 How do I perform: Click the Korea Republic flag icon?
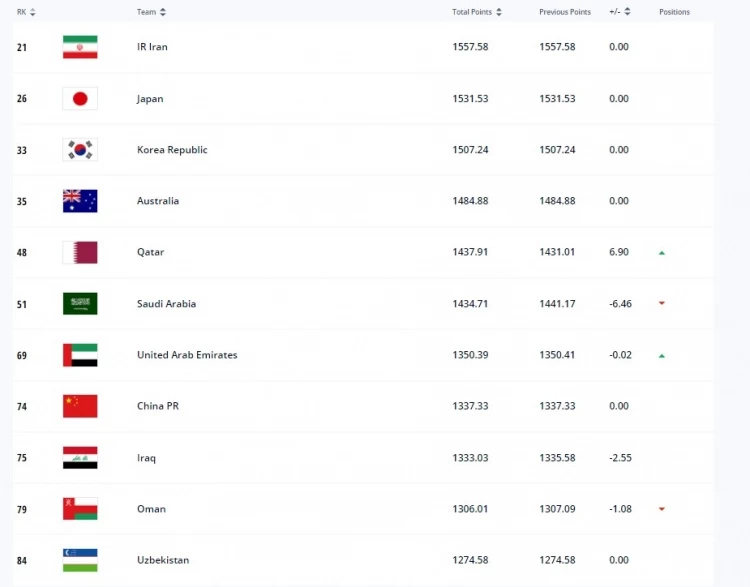point(80,150)
